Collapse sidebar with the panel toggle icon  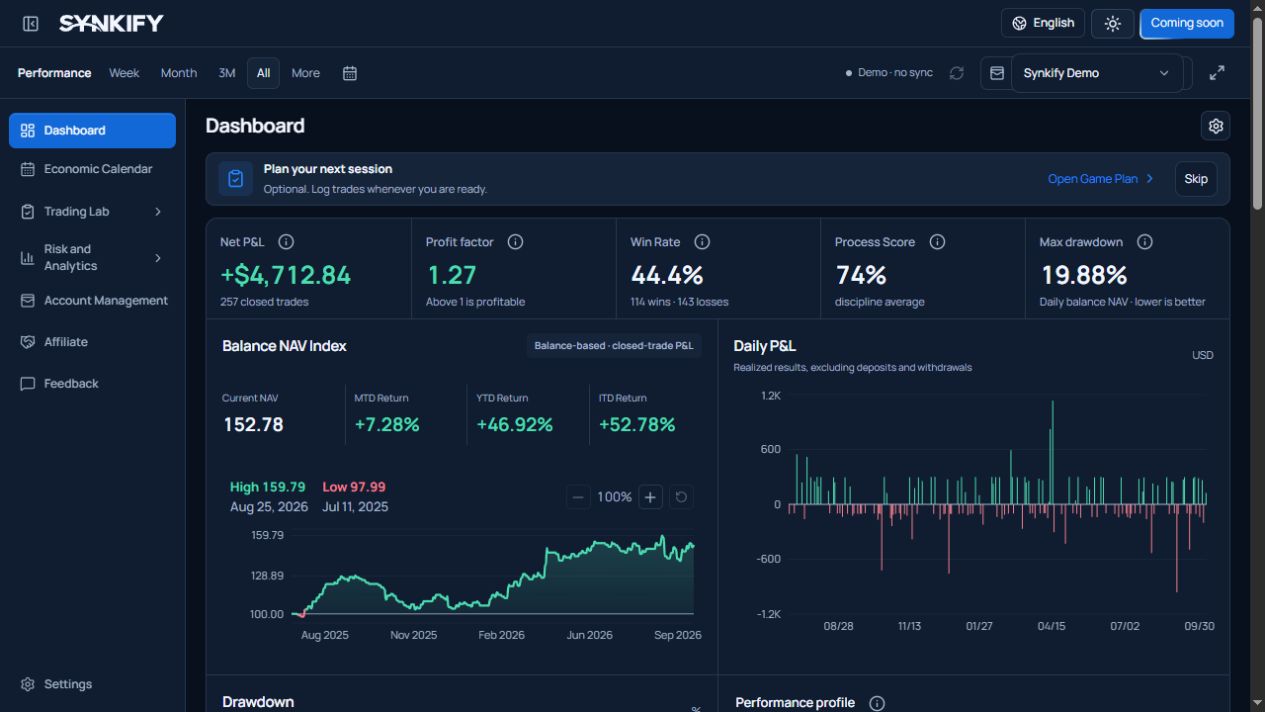point(31,23)
